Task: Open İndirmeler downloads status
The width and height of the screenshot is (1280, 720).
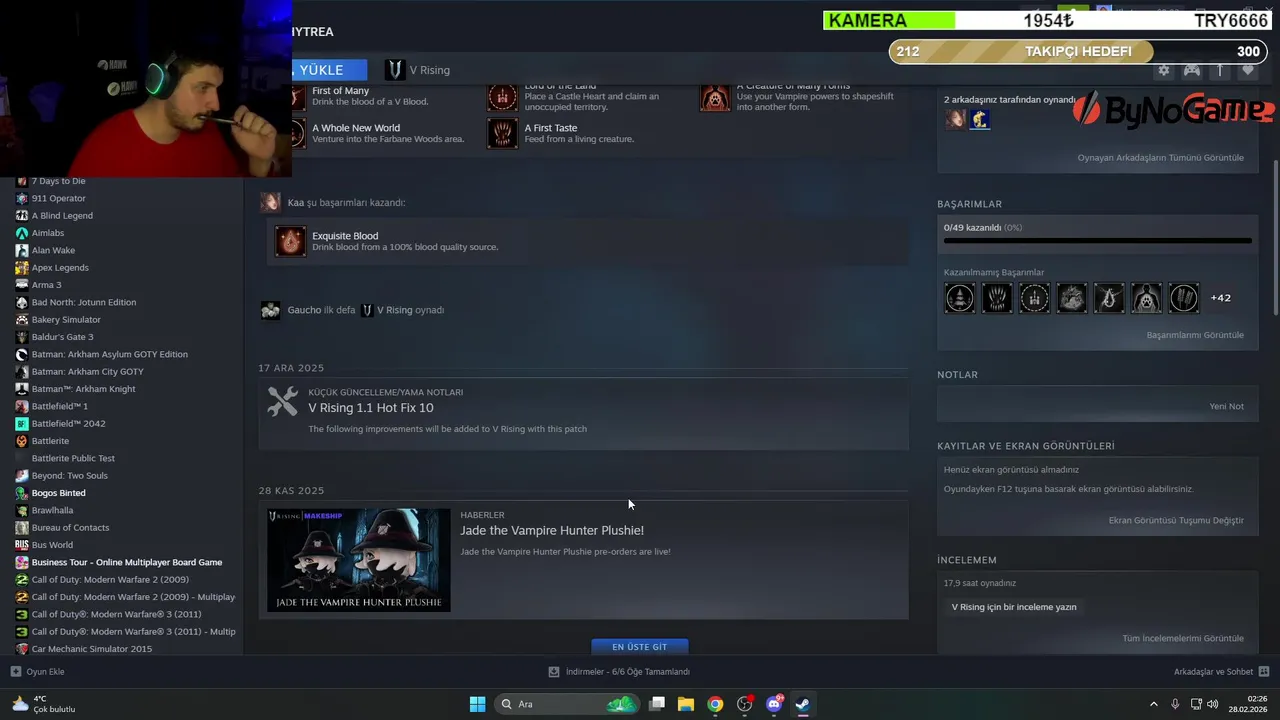Action: tap(619, 672)
